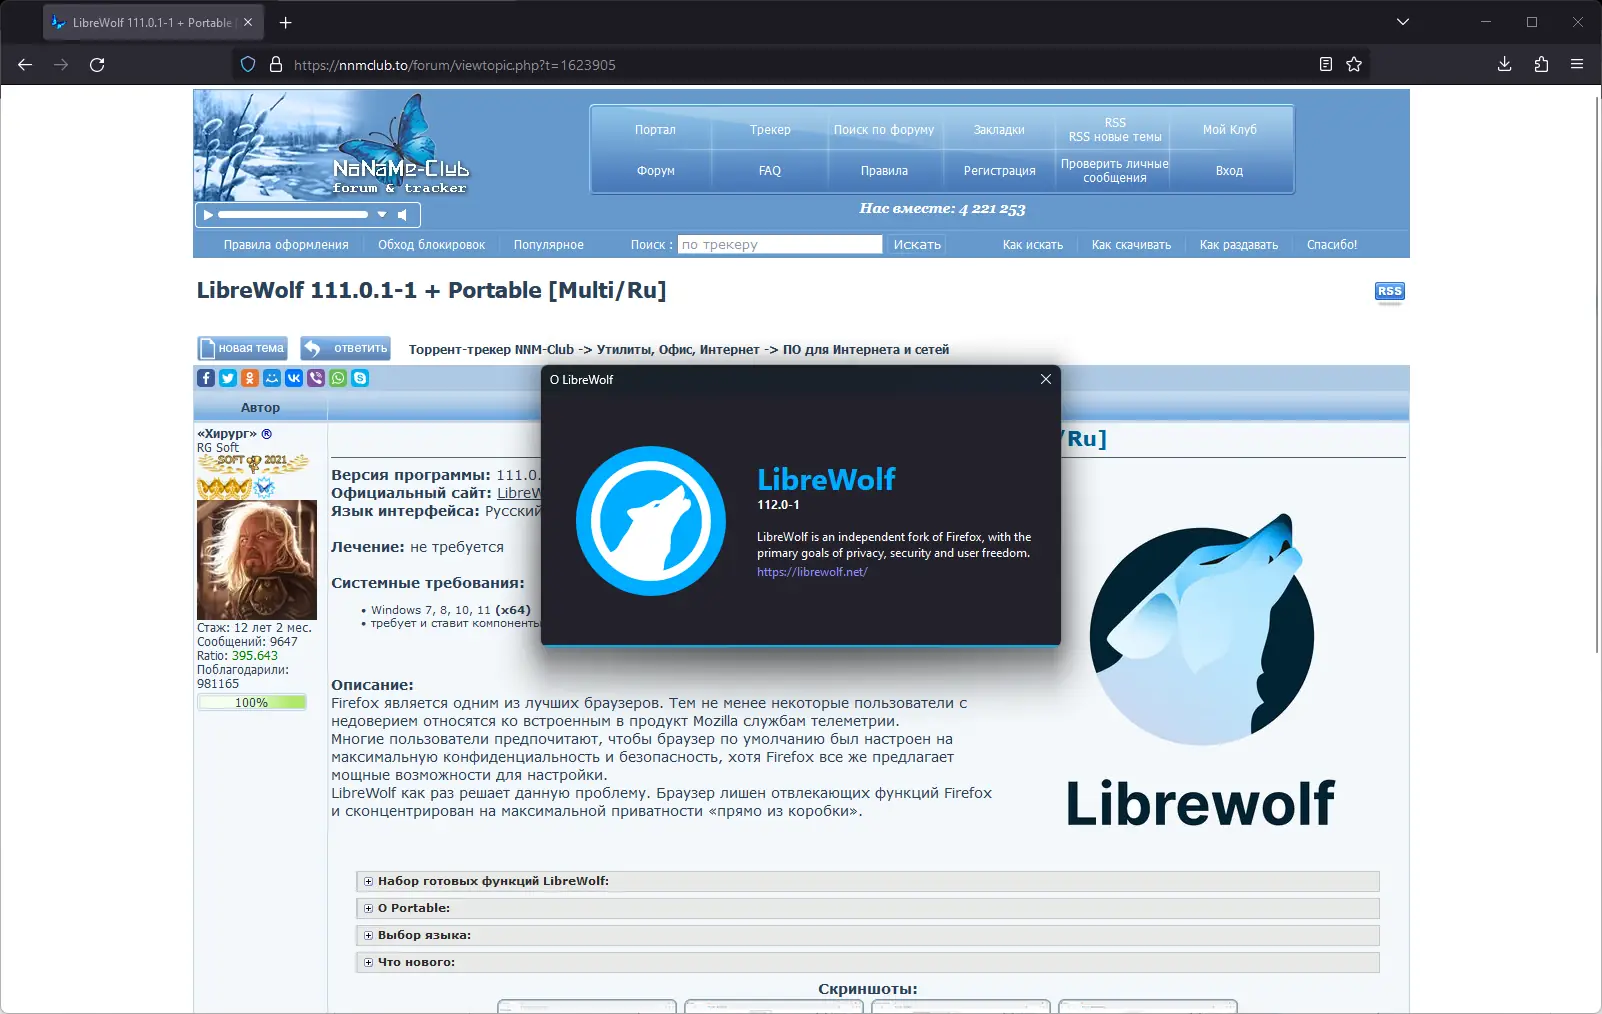Click the Вход login menu item
The image size is (1602, 1014).
pos(1230,171)
